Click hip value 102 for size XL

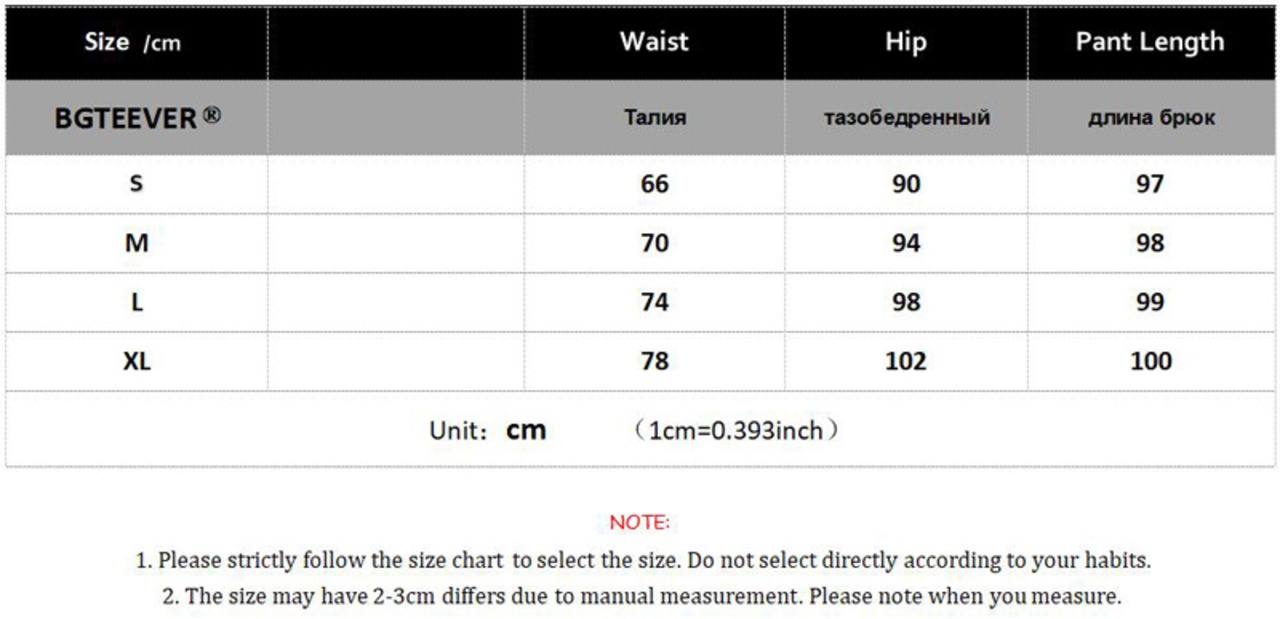pos(905,361)
